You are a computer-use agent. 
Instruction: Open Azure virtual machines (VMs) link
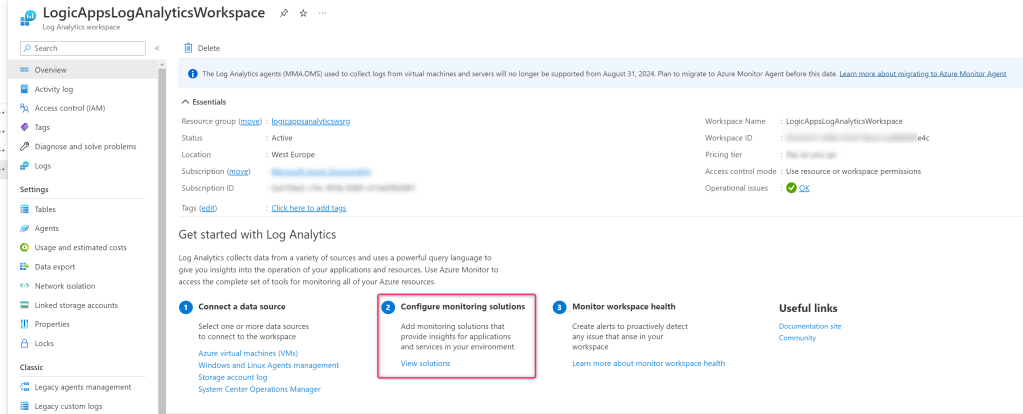click(247, 352)
